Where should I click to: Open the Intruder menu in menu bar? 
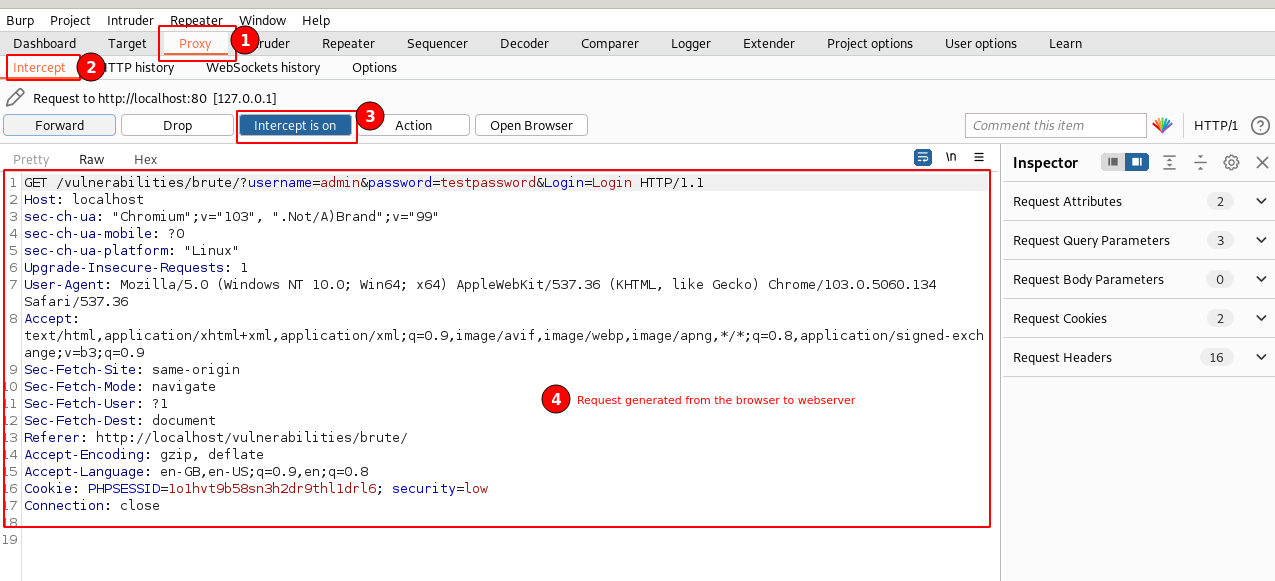click(130, 20)
